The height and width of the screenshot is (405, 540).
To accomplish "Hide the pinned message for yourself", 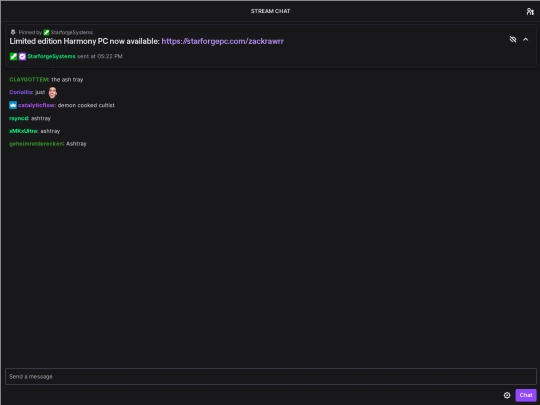I will (513, 39).
